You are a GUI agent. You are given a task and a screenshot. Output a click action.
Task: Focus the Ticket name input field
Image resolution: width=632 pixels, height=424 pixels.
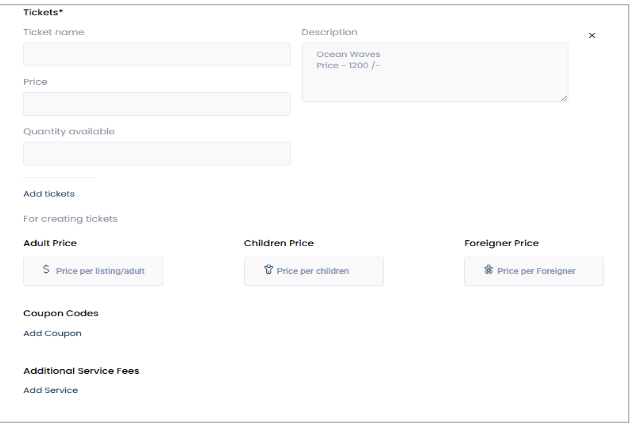[x=157, y=54]
